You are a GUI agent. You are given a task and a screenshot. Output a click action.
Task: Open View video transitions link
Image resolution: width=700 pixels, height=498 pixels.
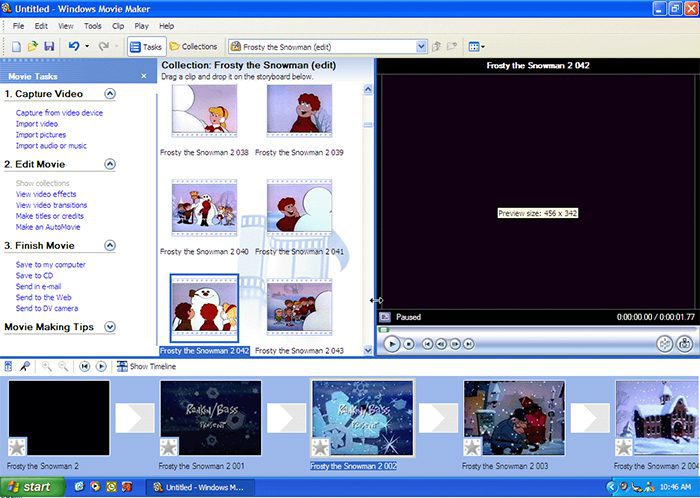tap(51, 205)
